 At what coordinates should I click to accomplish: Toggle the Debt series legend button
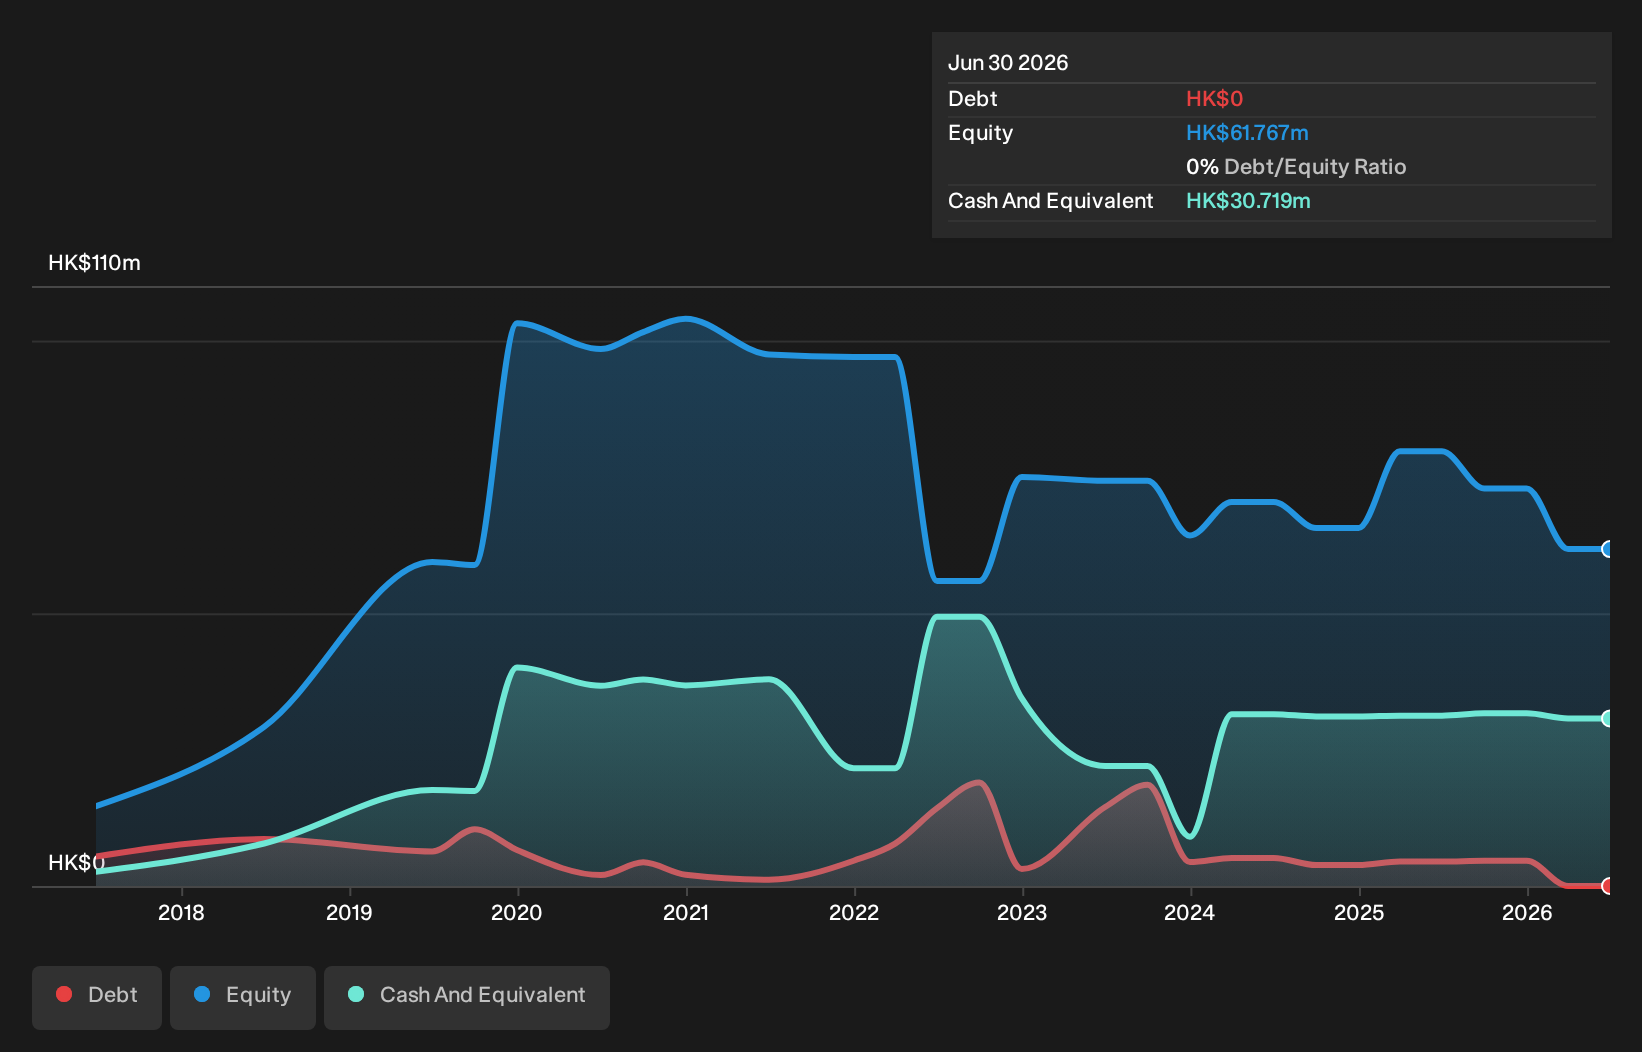pos(97,997)
